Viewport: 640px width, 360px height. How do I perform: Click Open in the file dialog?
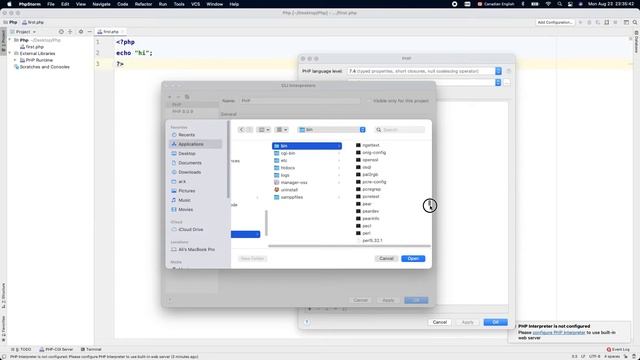coord(413,258)
